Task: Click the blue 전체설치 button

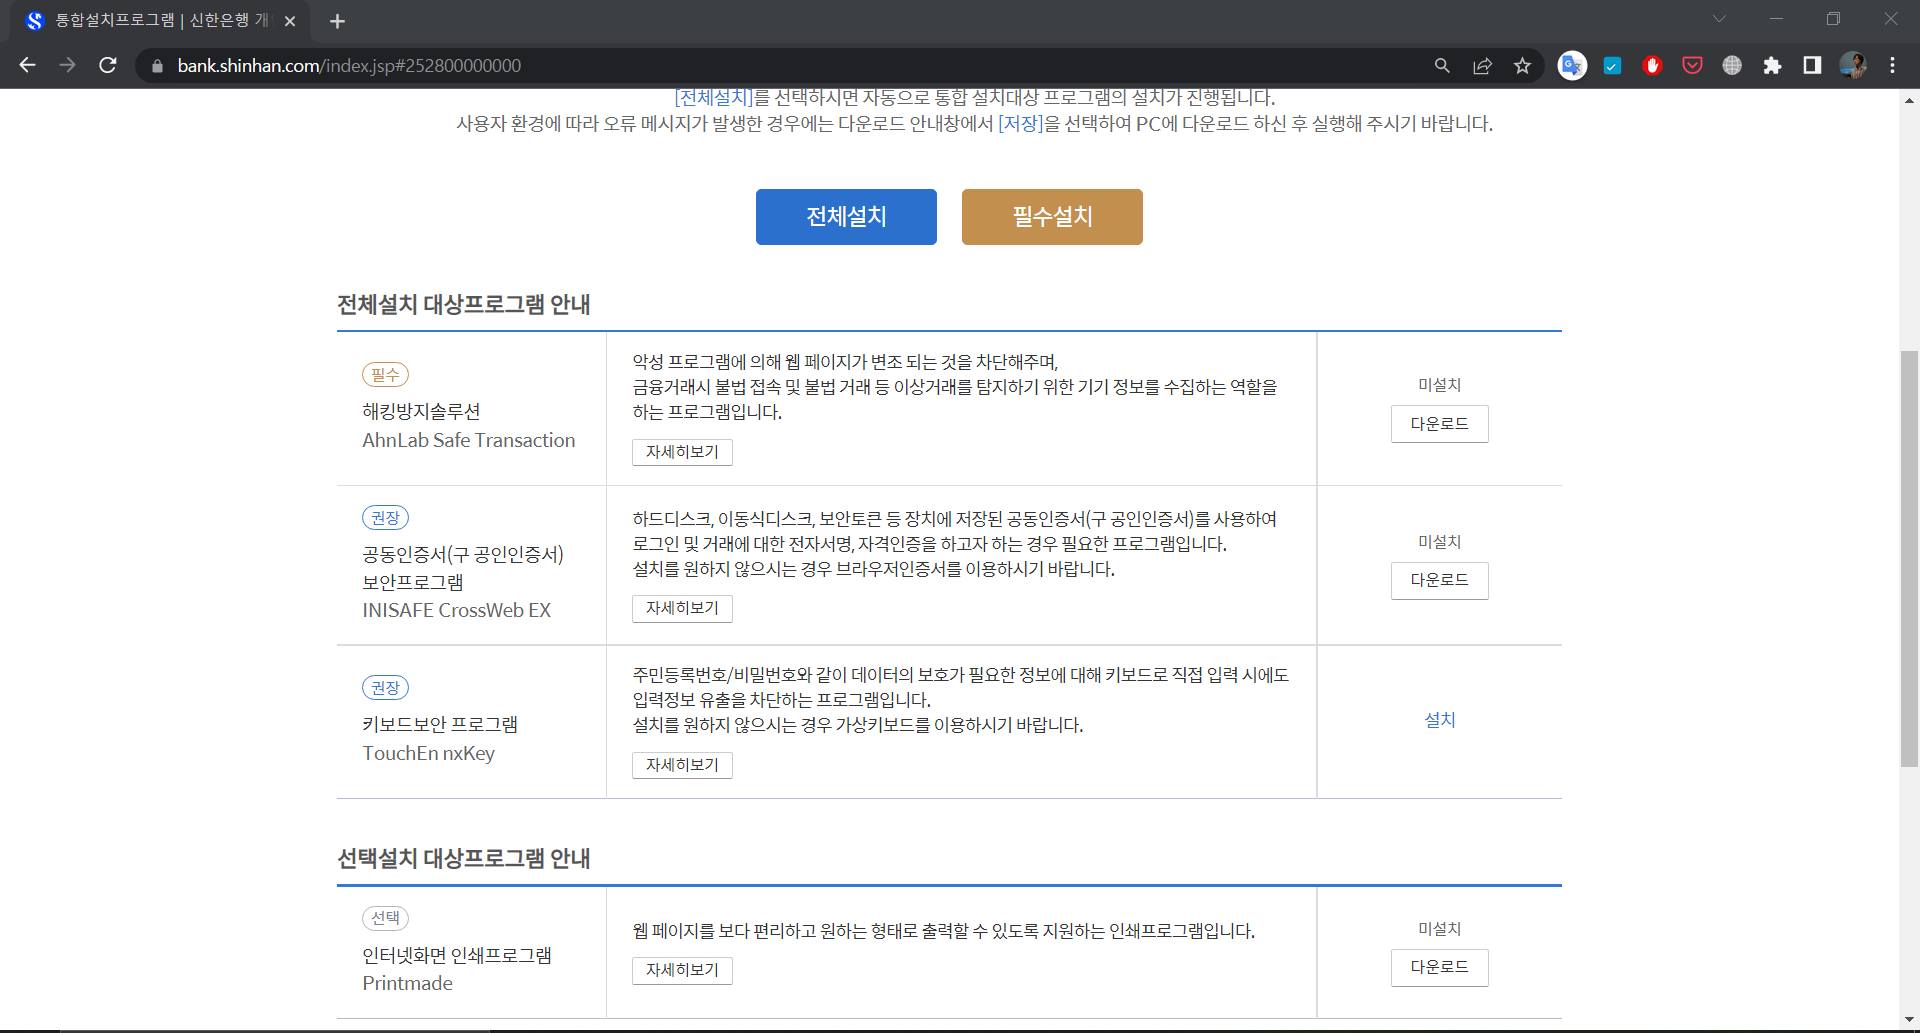Action: 846,217
